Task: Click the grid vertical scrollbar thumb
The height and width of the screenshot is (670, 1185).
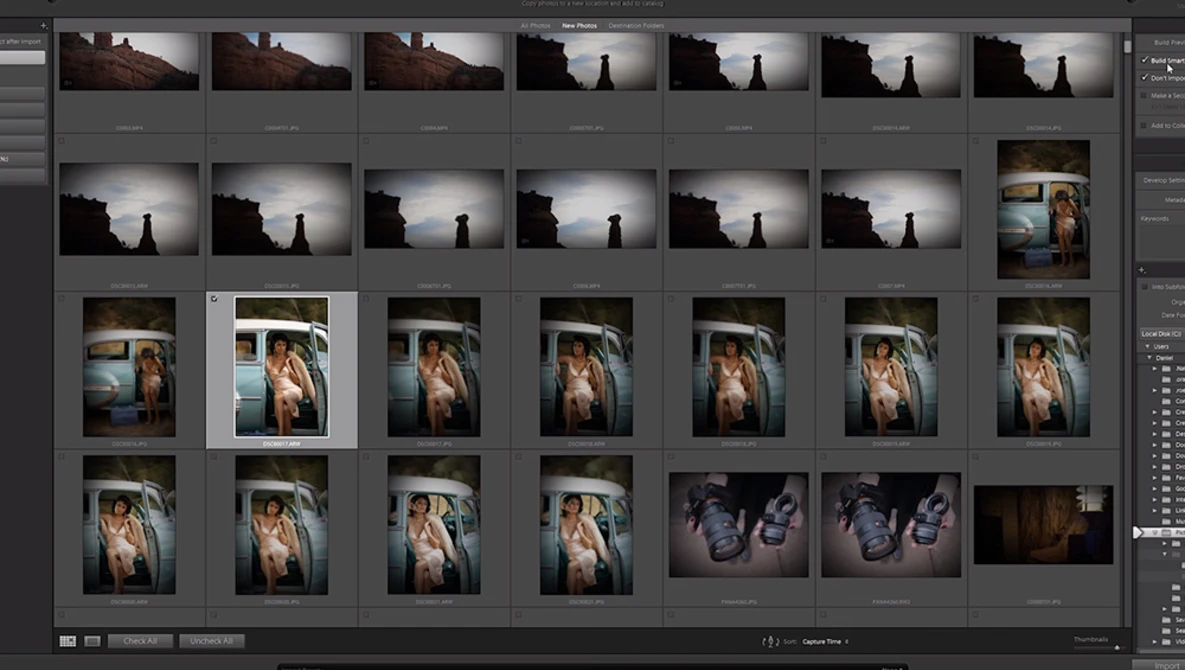Action: (1128, 46)
